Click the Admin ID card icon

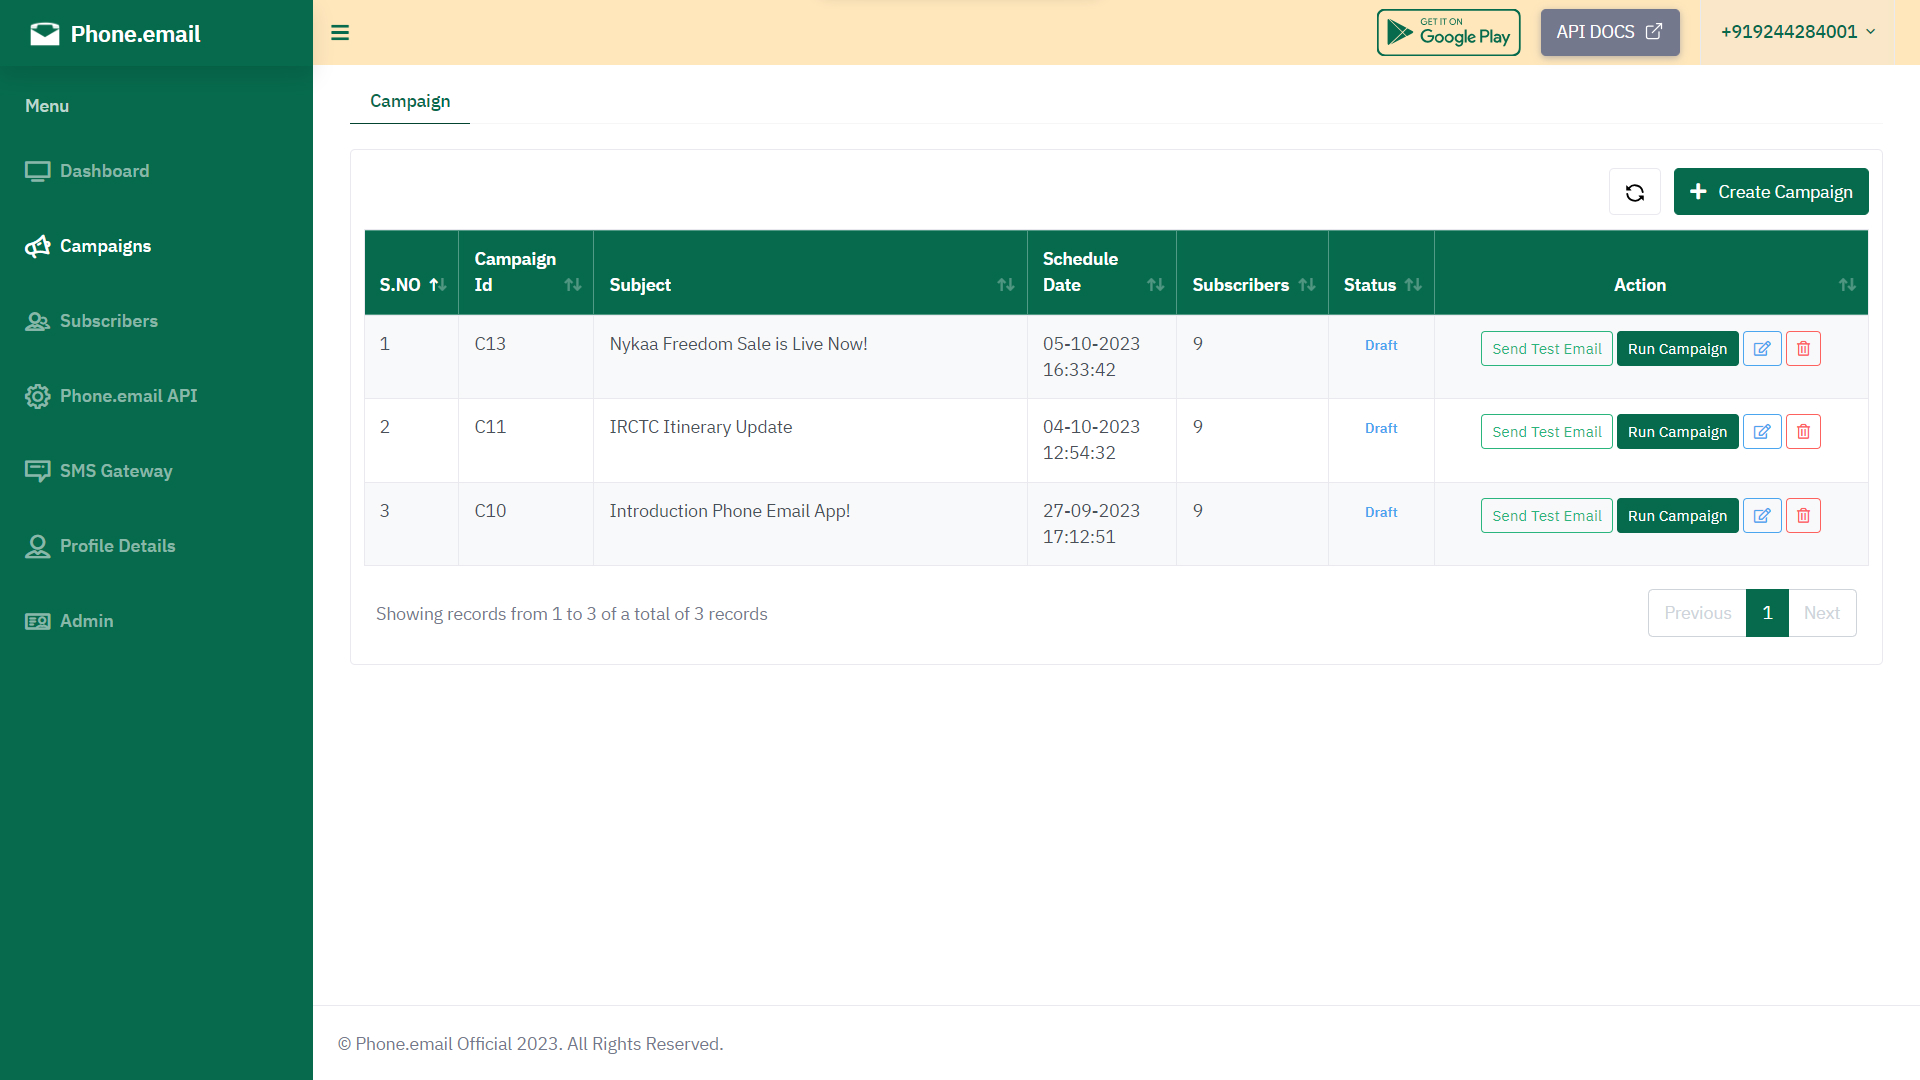[38, 622]
